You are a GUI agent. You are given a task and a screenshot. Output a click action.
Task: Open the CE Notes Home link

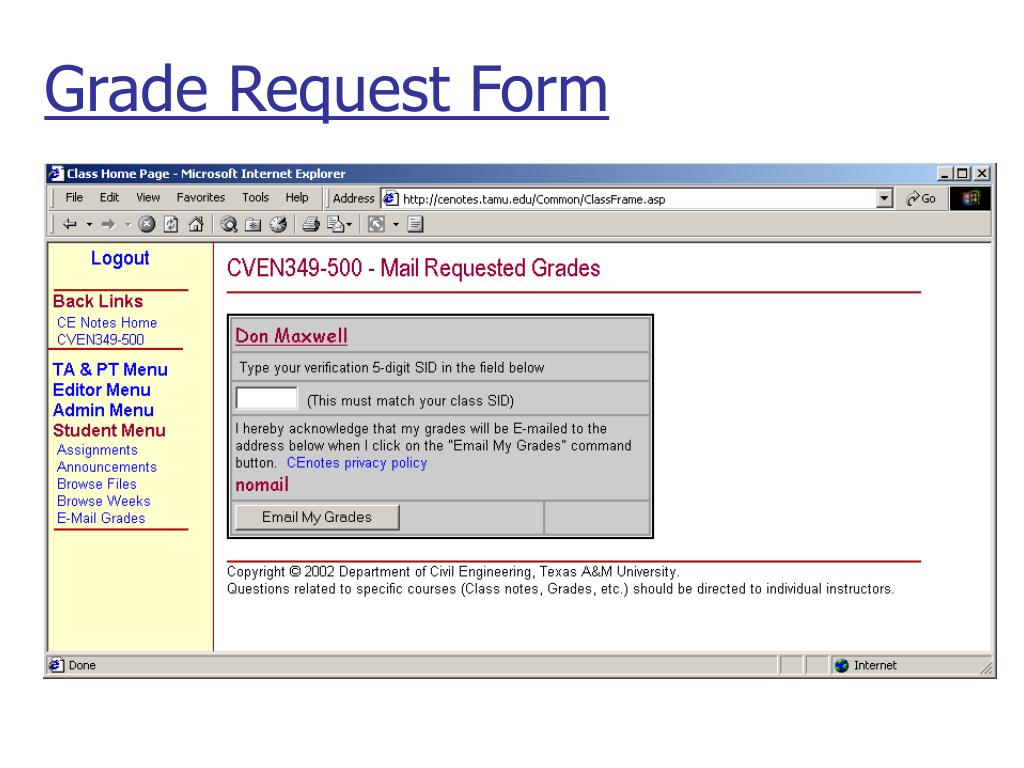[106, 323]
